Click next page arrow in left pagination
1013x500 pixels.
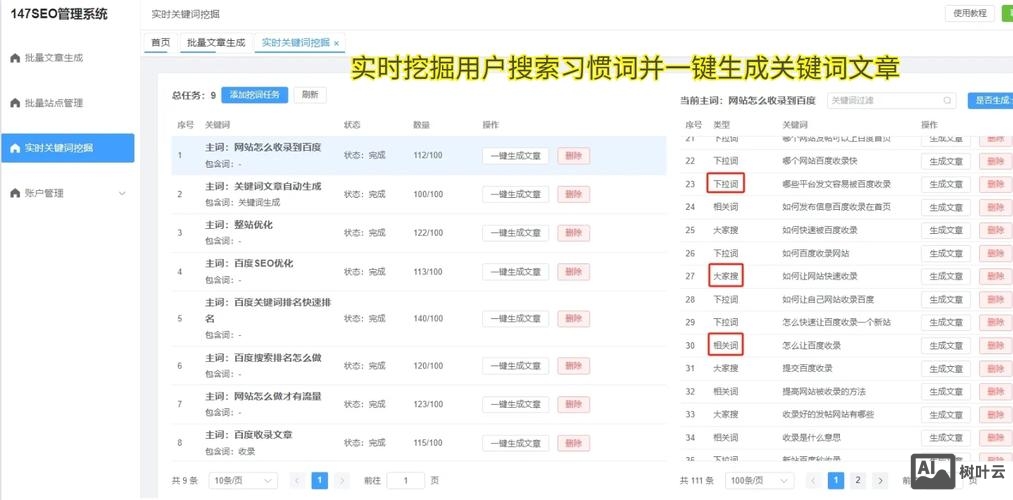342,481
